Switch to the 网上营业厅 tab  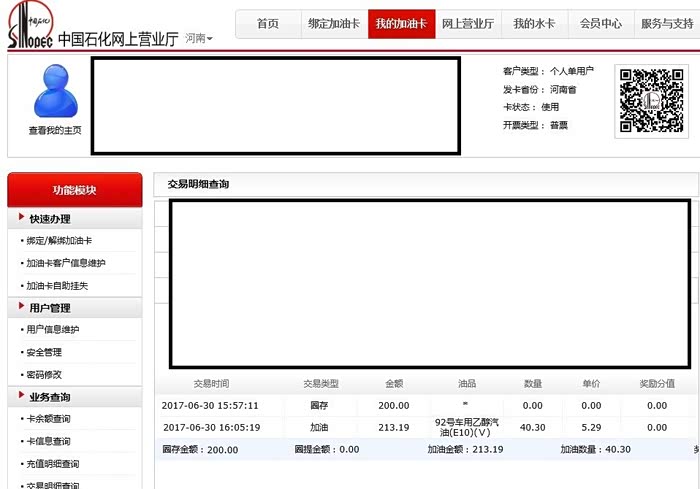[x=468, y=23]
